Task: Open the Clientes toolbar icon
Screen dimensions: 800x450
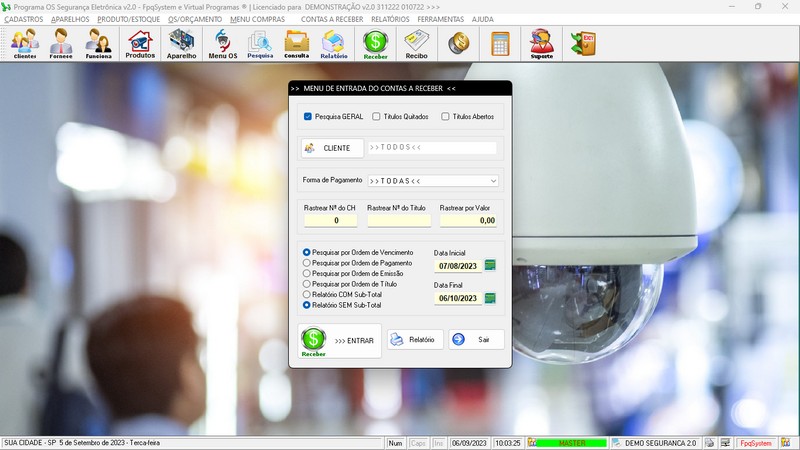Action: (25, 44)
